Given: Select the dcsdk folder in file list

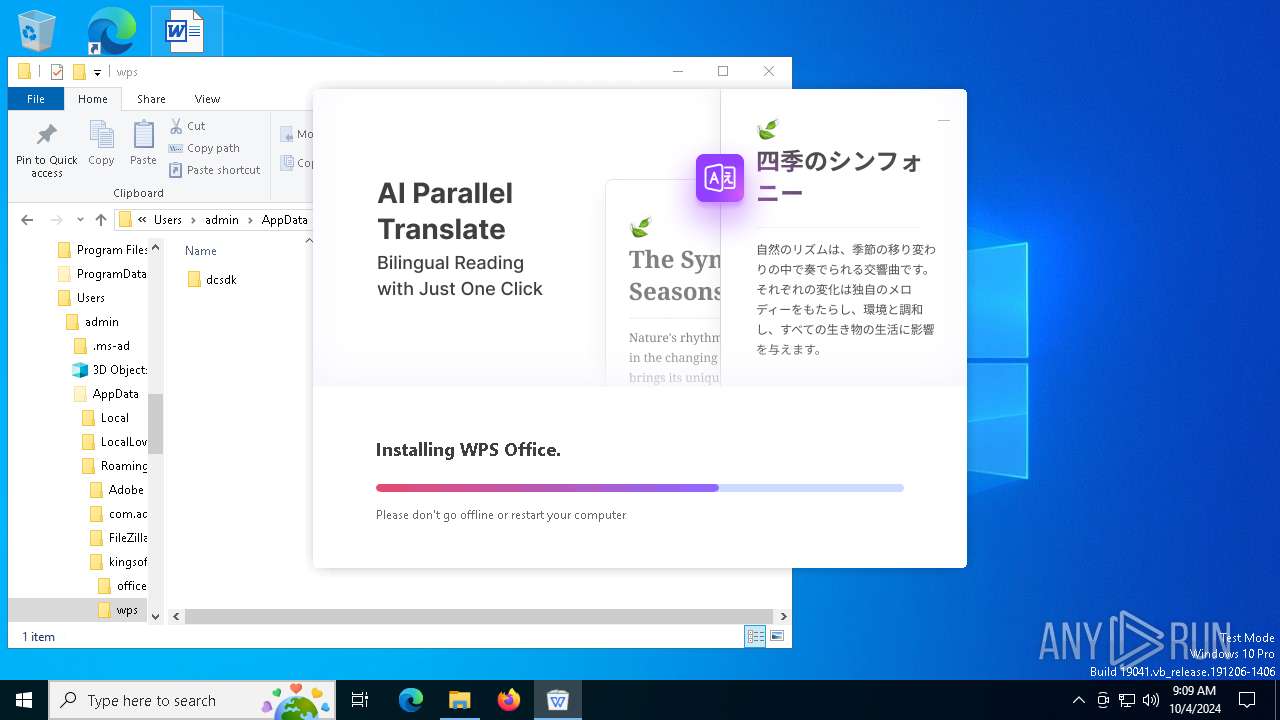Looking at the screenshot, I should pyautogui.click(x=212, y=280).
